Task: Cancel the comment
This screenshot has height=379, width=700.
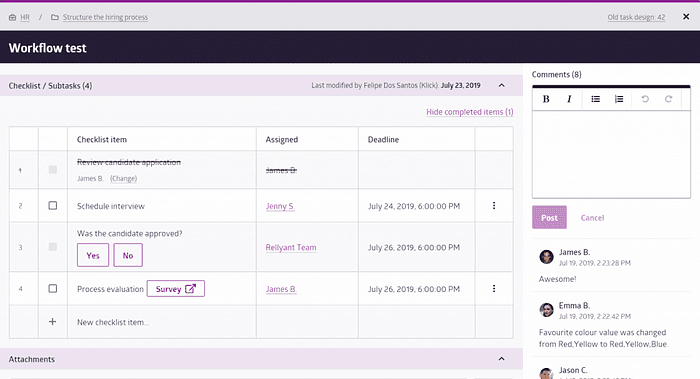Action: tap(592, 218)
